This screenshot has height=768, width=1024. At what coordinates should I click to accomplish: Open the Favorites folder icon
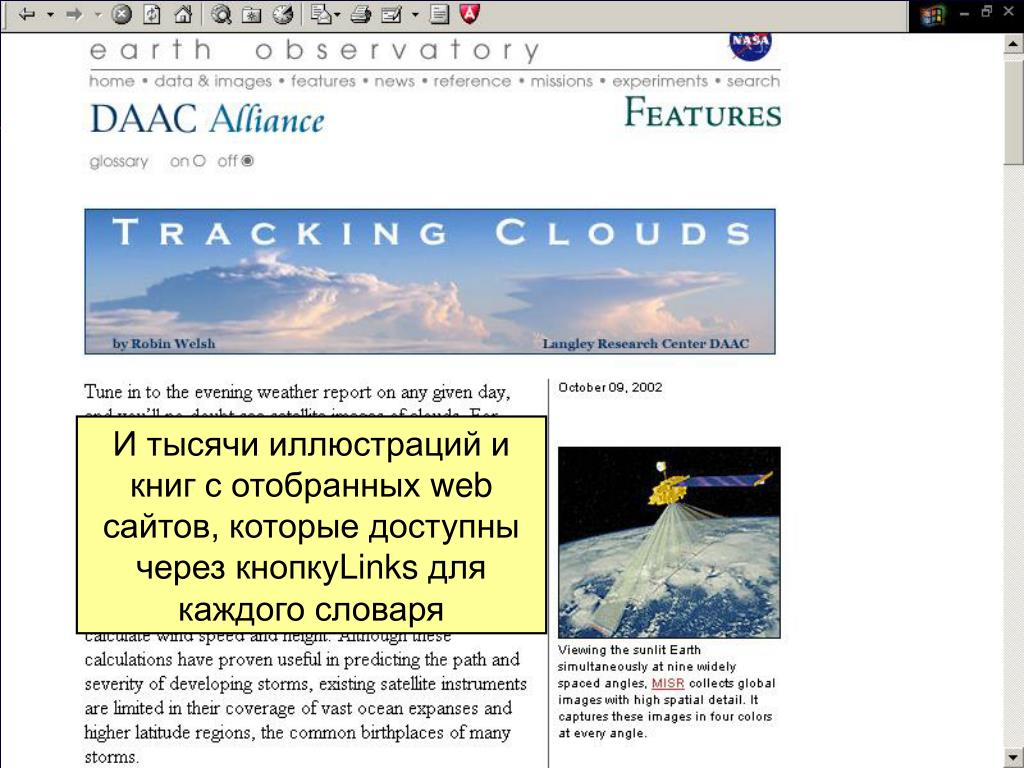[x=251, y=15]
